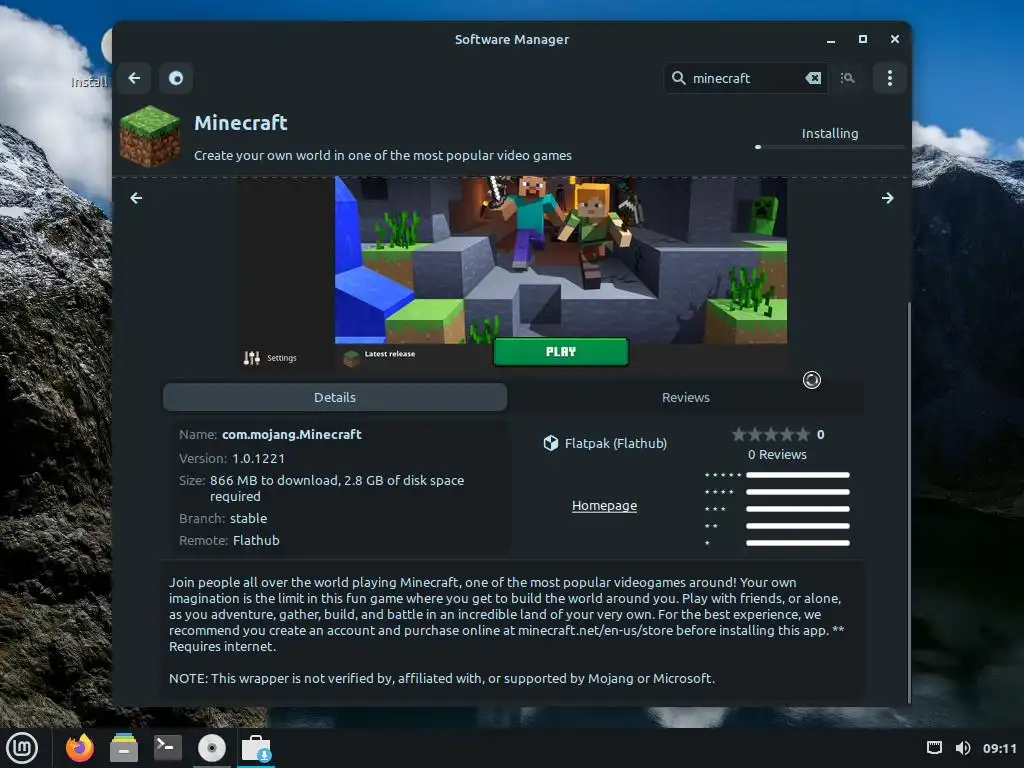Click the Flathub remote value

(x=256, y=541)
